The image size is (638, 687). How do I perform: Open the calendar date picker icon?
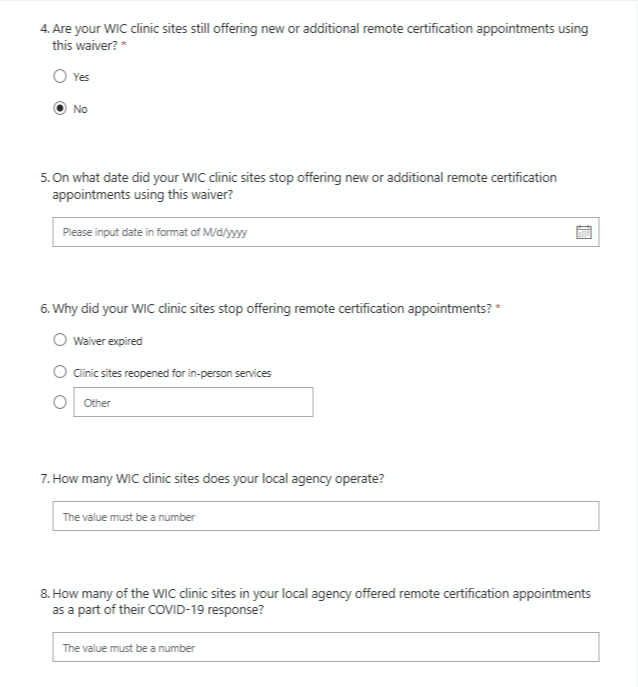pyautogui.click(x=584, y=232)
